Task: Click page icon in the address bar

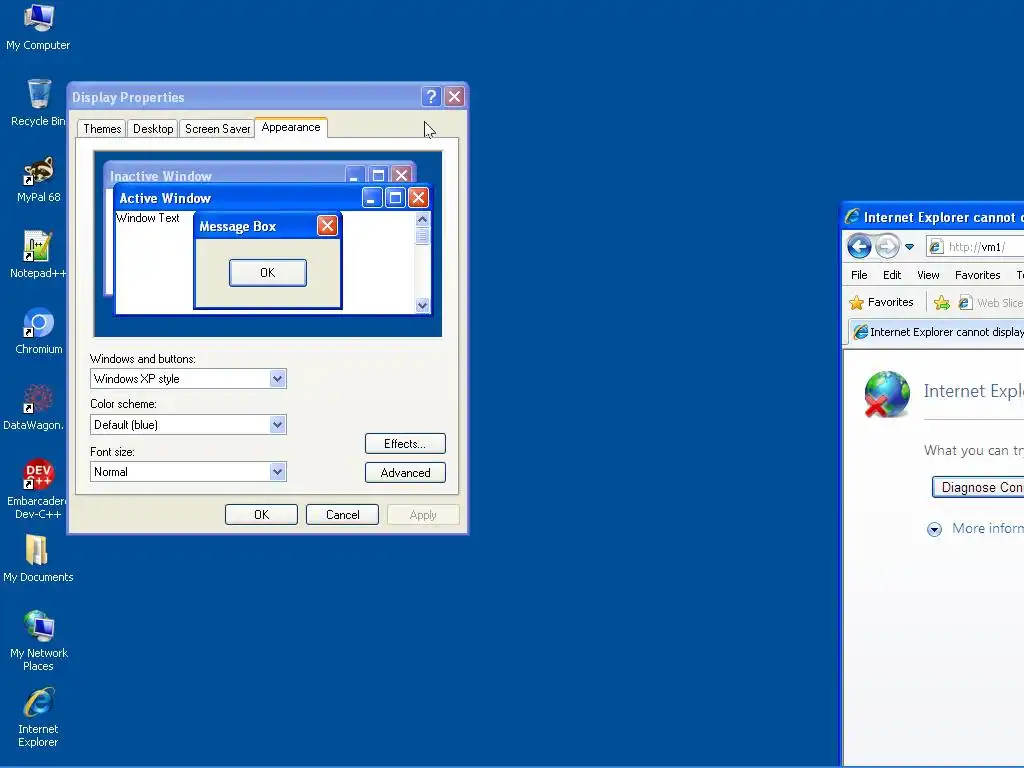Action: pyautogui.click(x=936, y=247)
